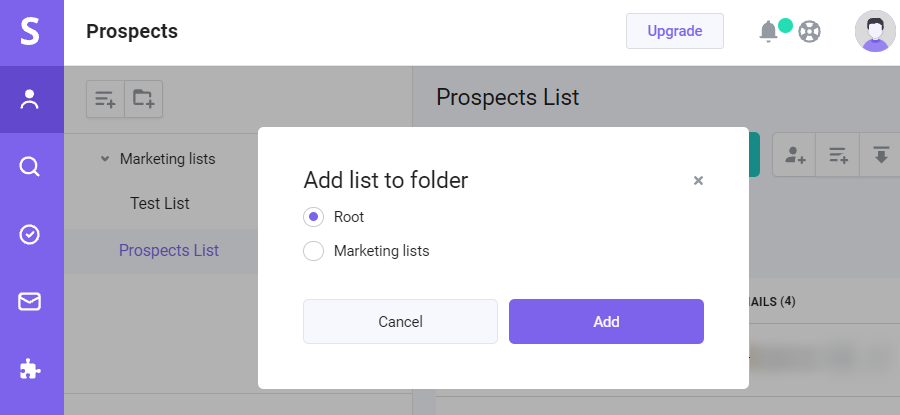Select Prospects List in the sidebar tree

pos(169,251)
